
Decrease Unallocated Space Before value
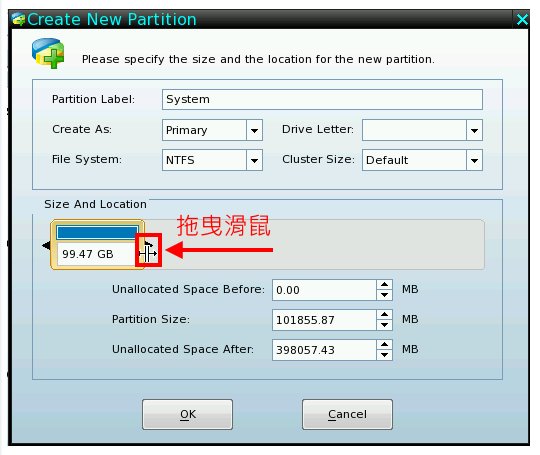tap(384, 295)
